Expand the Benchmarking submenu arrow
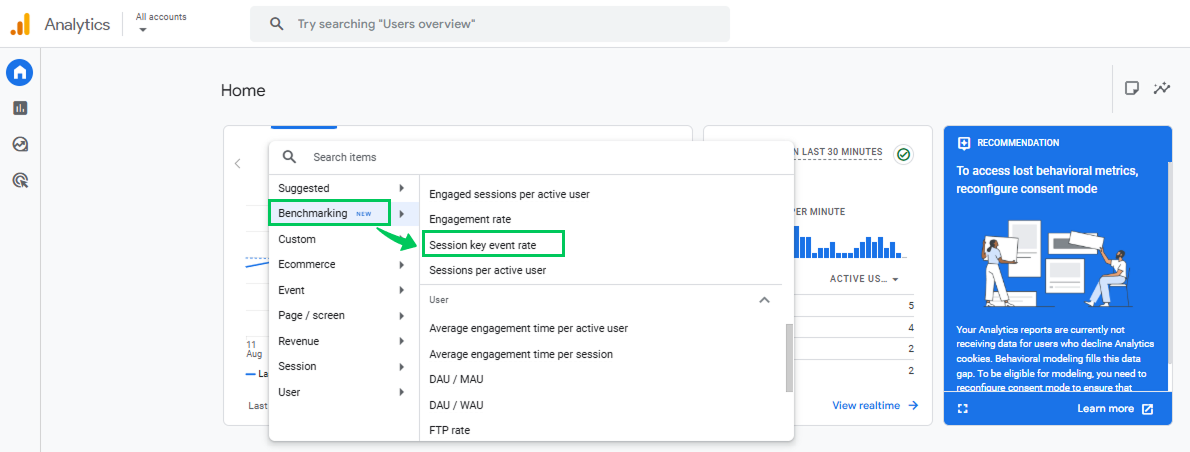Image resolution: width=1190 pixels, height=452 pixels. (x=401, y=214)
